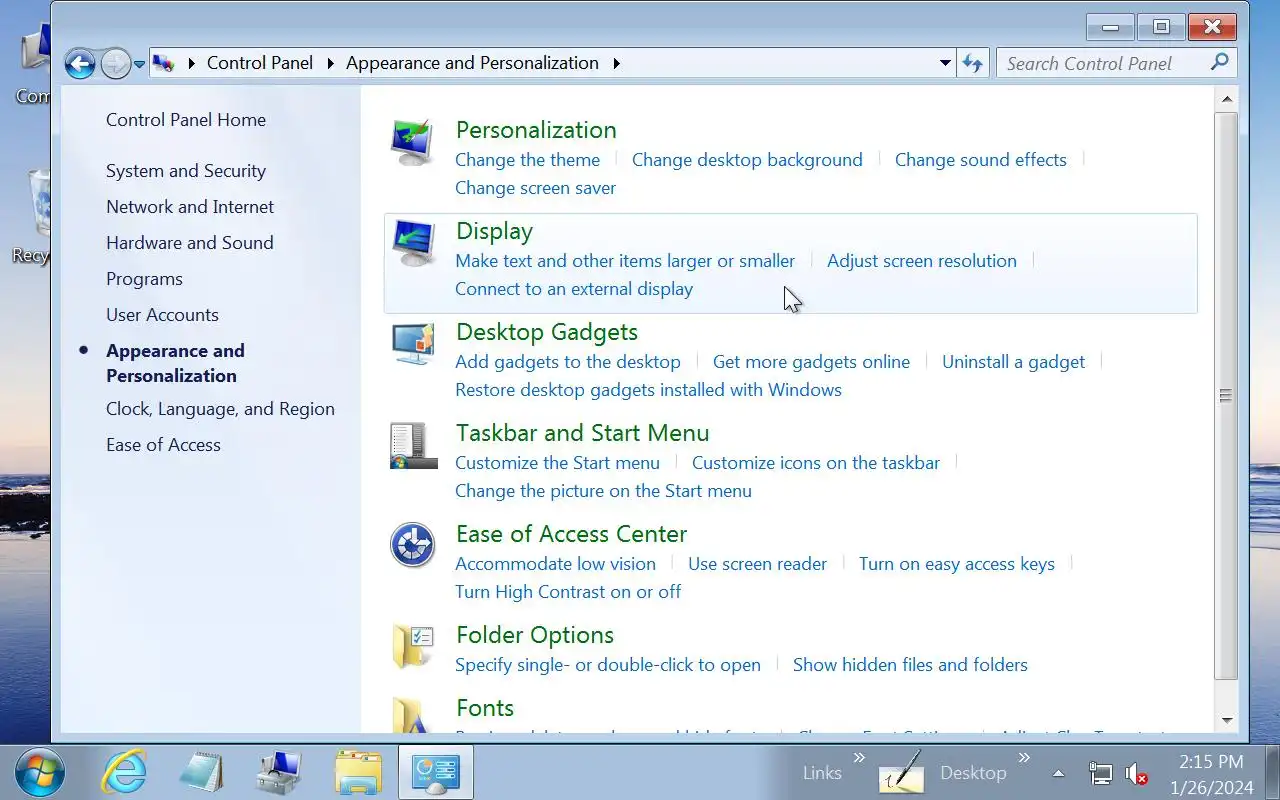Click Change desktop background link

[747, 160]
